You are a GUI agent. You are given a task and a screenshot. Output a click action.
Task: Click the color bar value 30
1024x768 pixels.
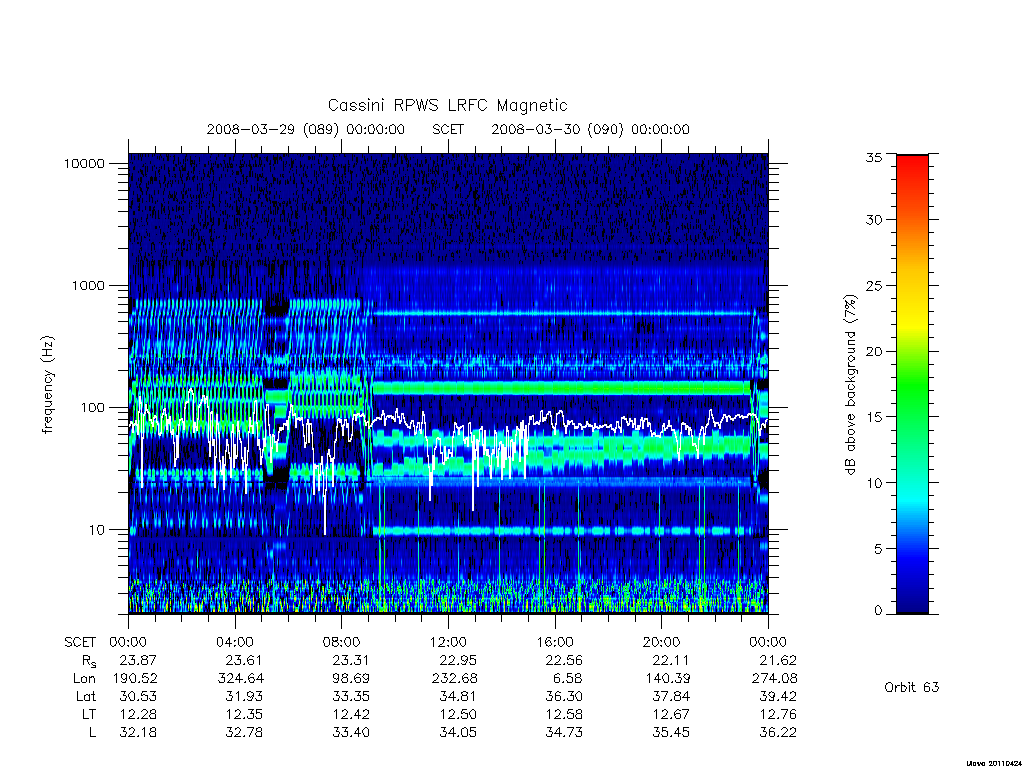coord(874,220)
